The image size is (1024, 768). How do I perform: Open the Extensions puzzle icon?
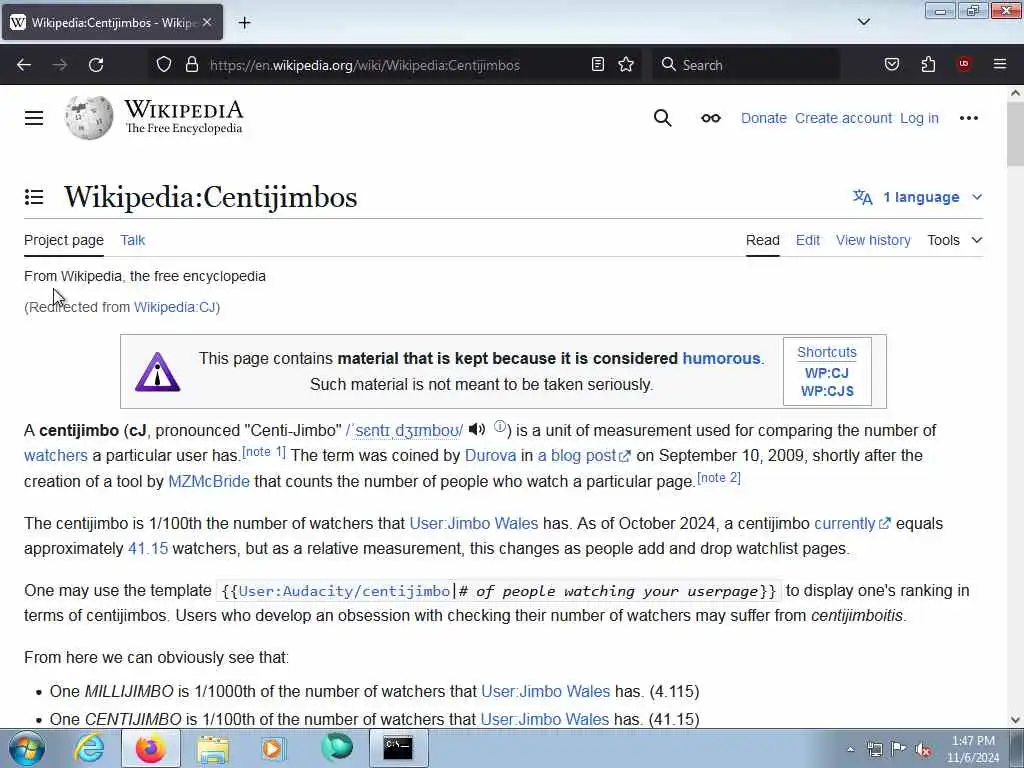pyautogui.click(x=928, y=65)
